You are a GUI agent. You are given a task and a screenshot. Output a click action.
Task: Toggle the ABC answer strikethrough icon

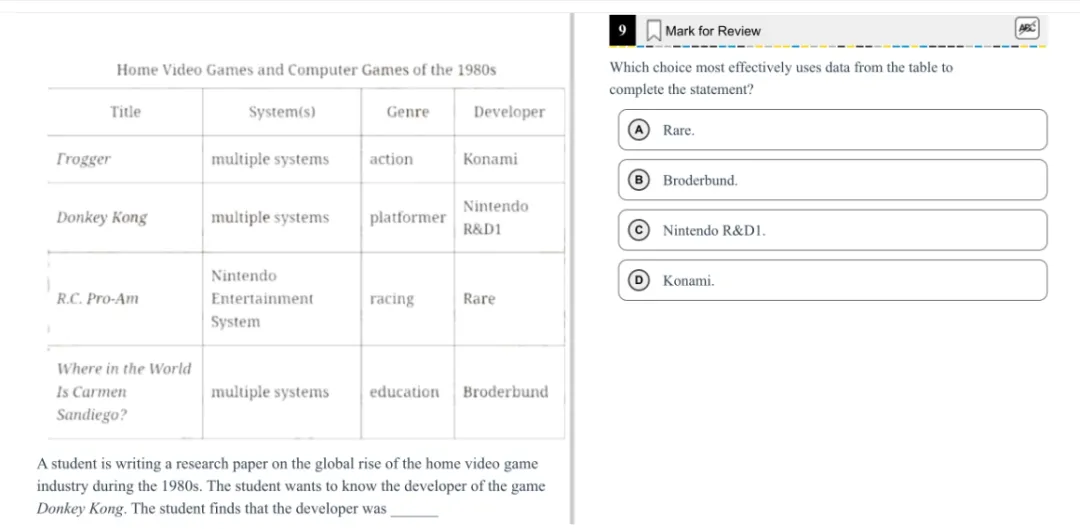click(x=1026, y=29)
